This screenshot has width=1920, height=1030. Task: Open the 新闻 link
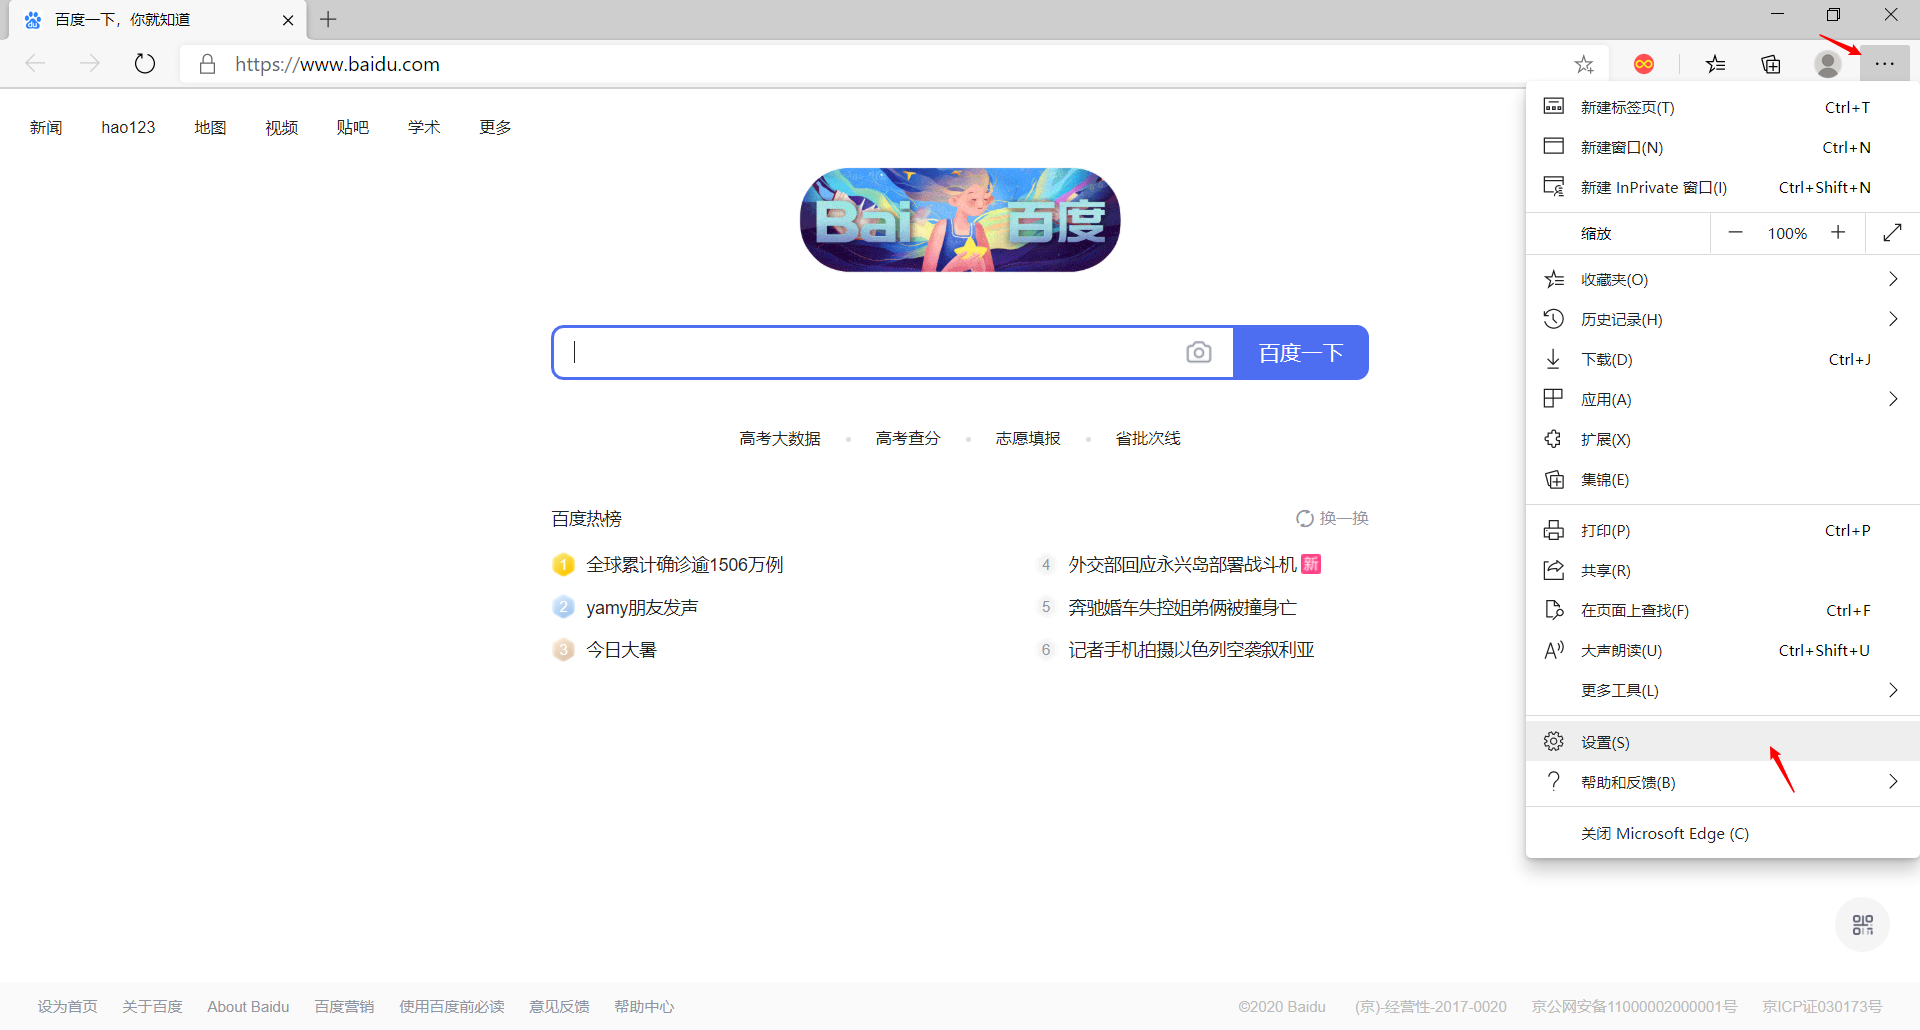(x=46, y=127)
